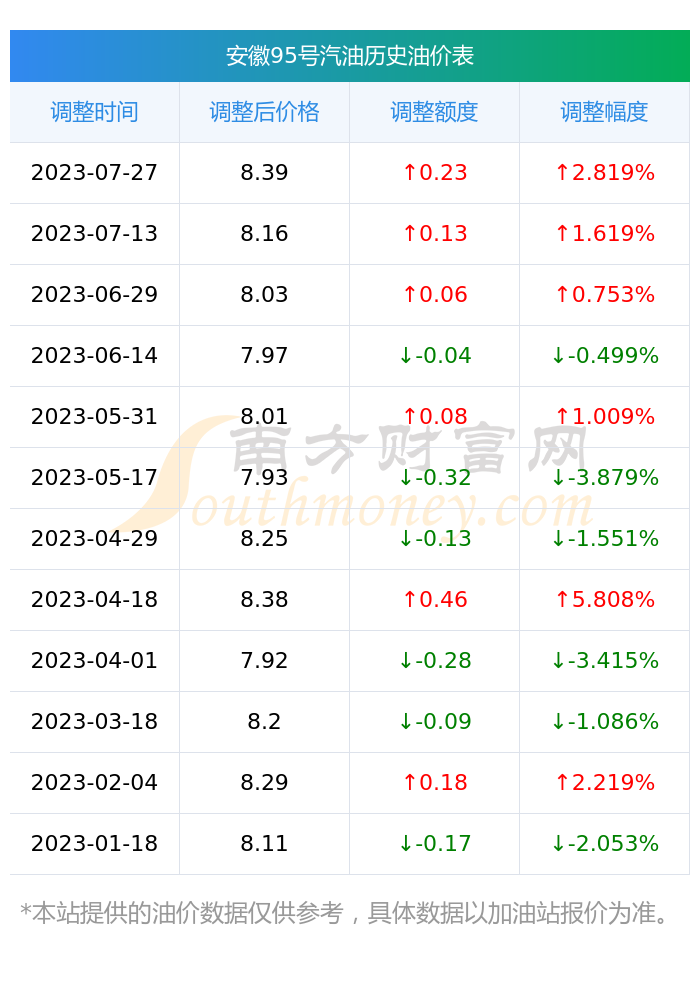Click the green ↓-0.499% percentage
The image size is (700, 1000).
tap(604, 355)
